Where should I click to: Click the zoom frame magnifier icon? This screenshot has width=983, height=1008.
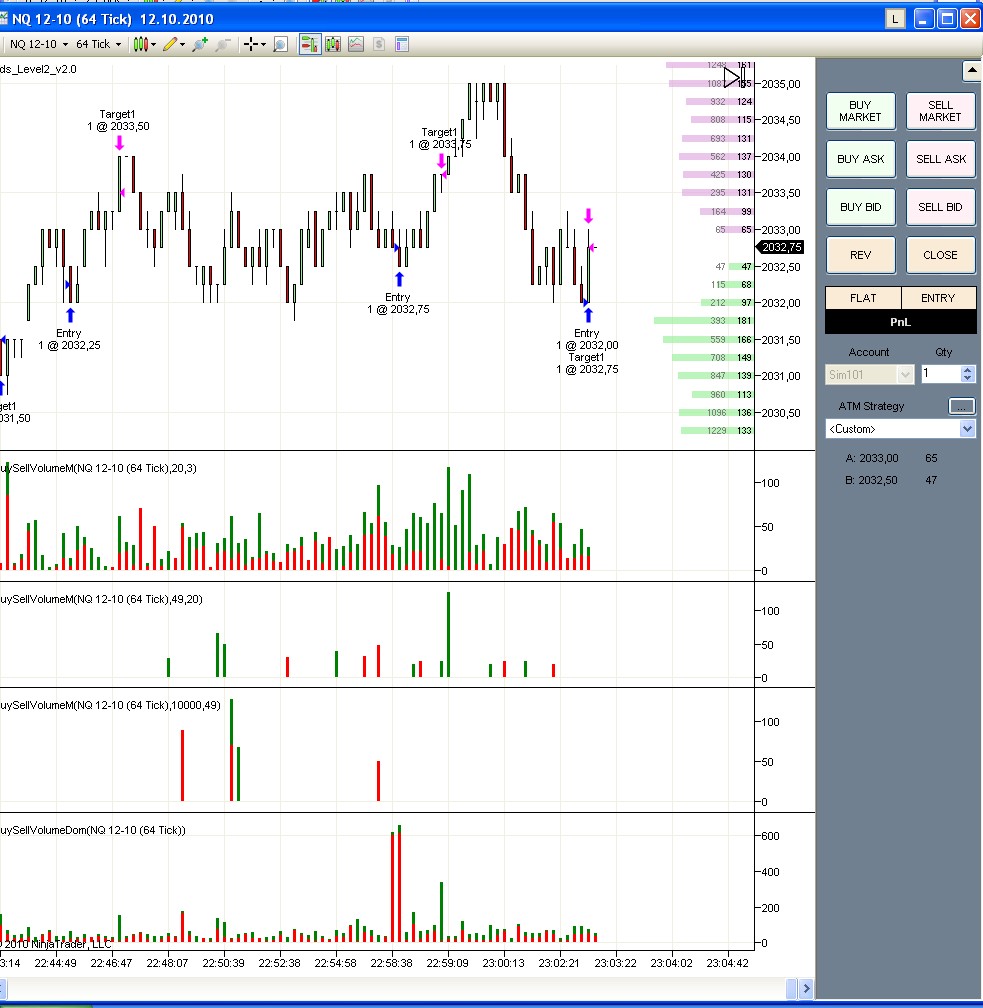[x=281, y=44]
